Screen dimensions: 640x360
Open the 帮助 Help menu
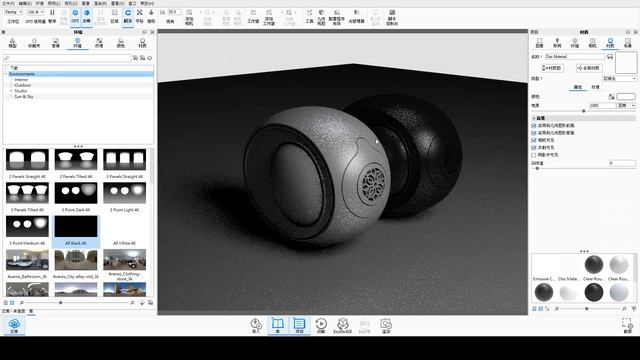point(147,3)
